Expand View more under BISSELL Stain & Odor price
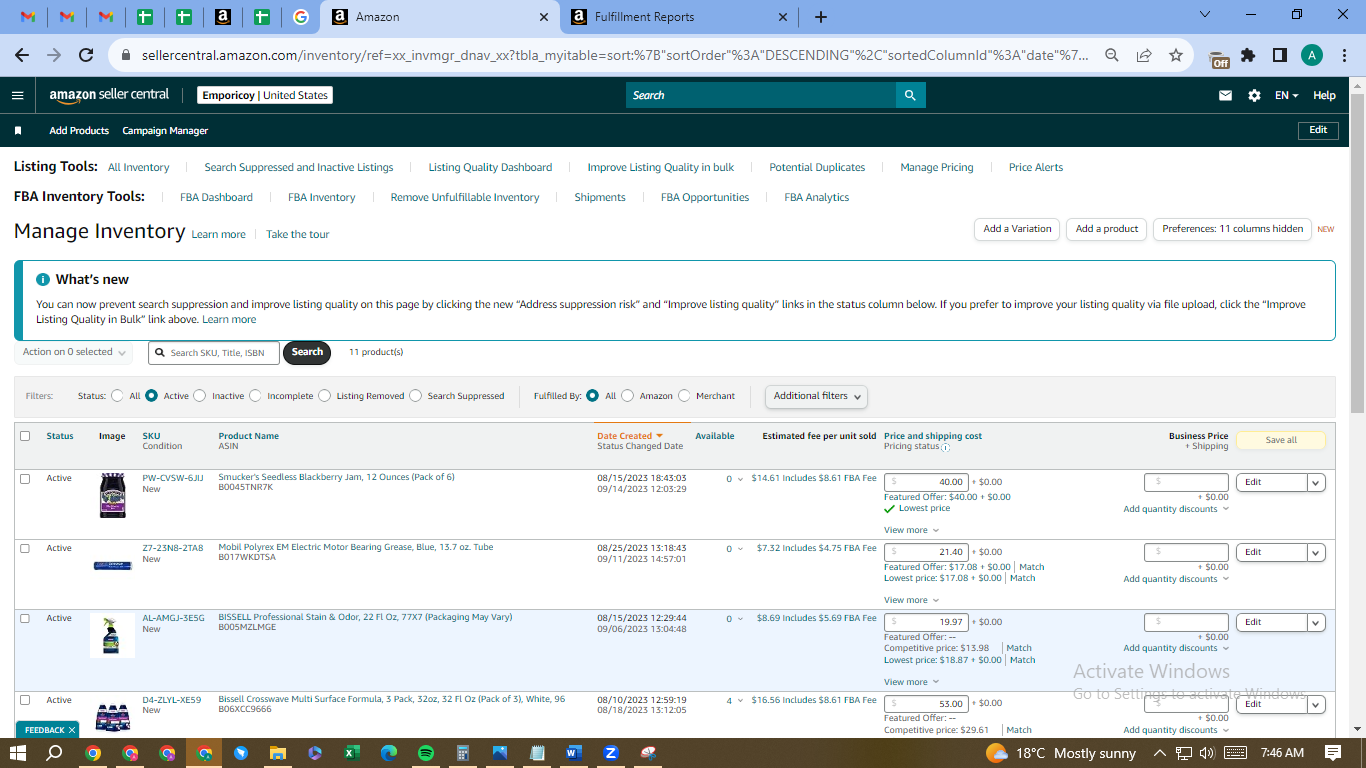 (911, 682)
